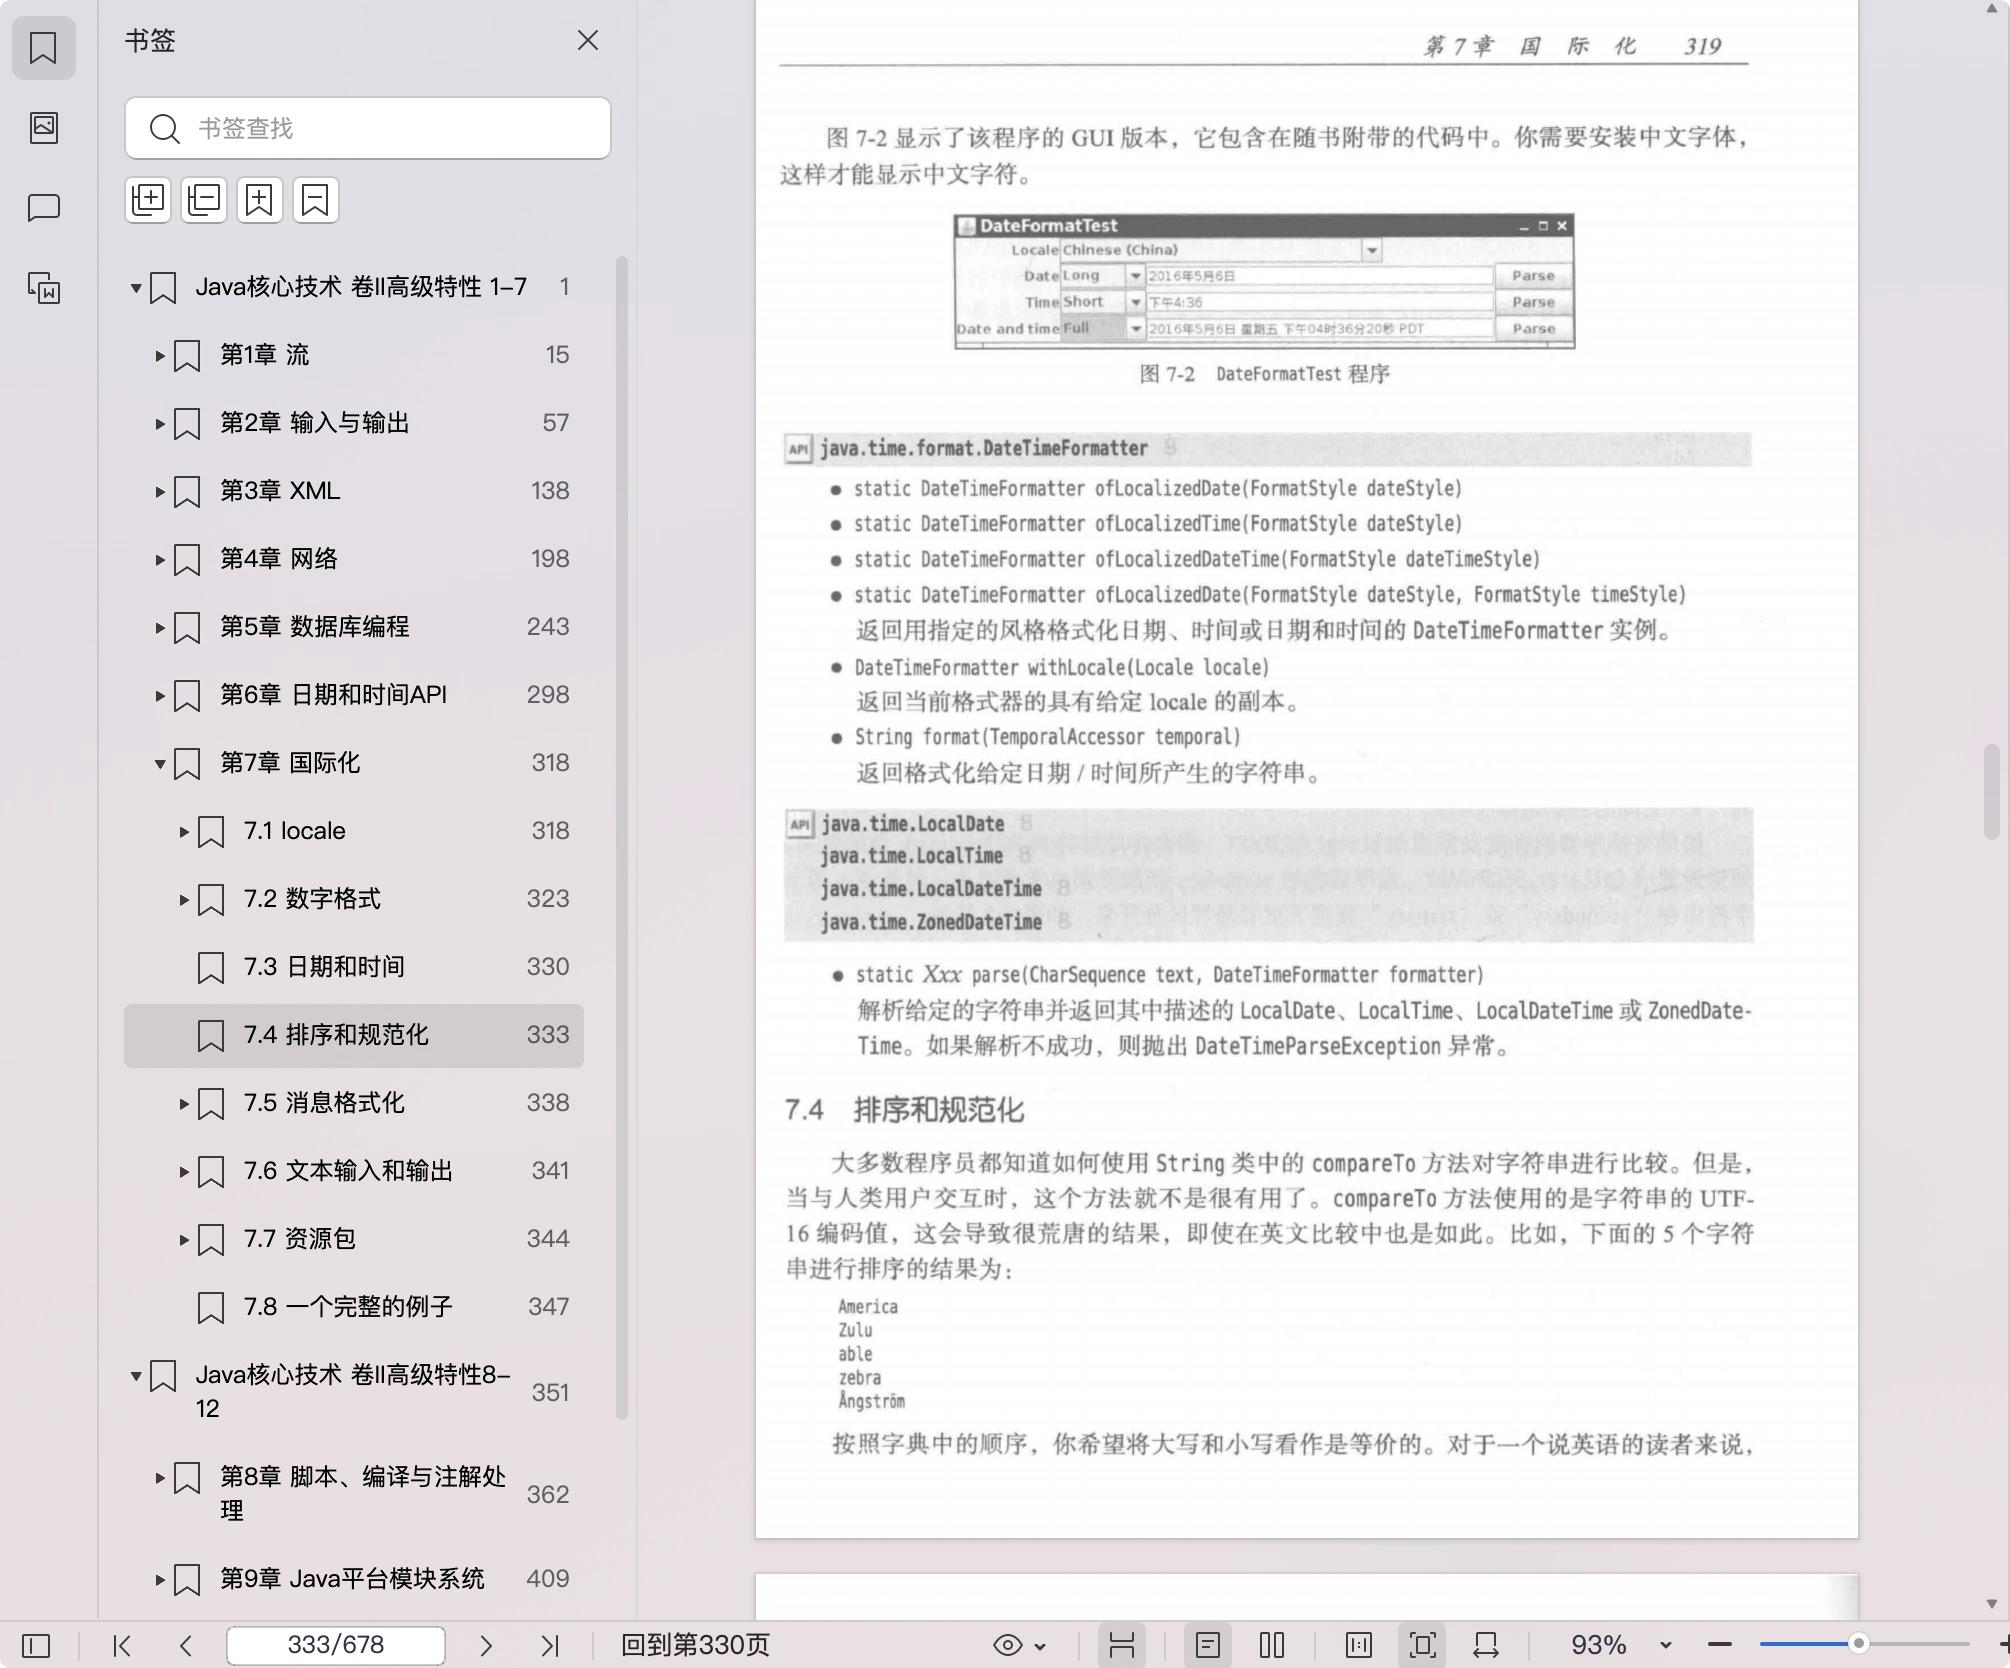This screenshot has height=1668, width=2010.
Task: Expand 第4章 网络 bookmark
Action: [160, 559]
